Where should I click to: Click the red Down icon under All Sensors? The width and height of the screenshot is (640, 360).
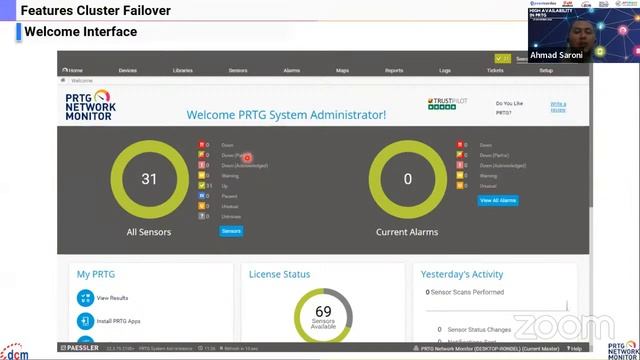[202, 144]
